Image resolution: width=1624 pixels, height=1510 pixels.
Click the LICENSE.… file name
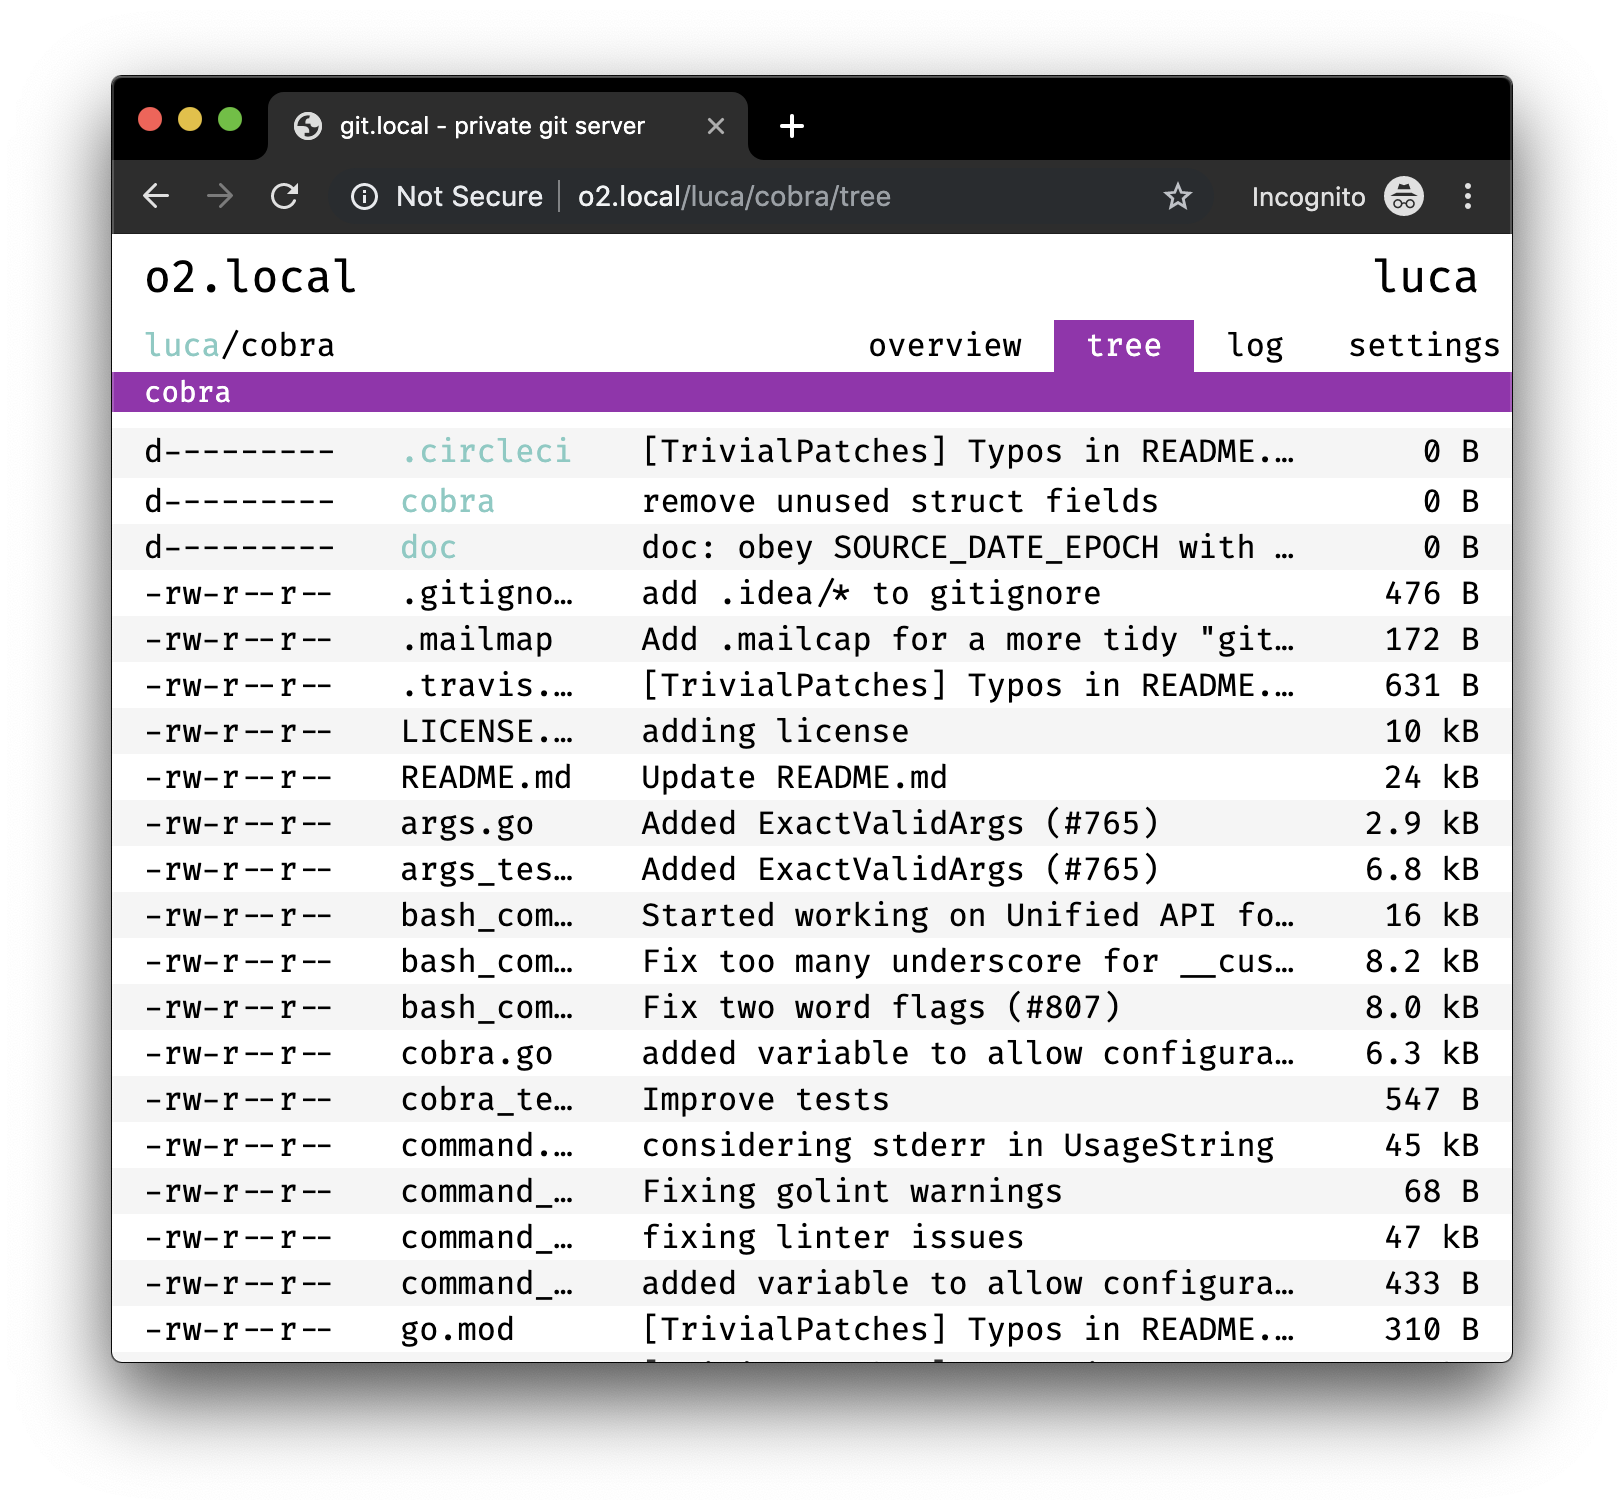point(487,732)
